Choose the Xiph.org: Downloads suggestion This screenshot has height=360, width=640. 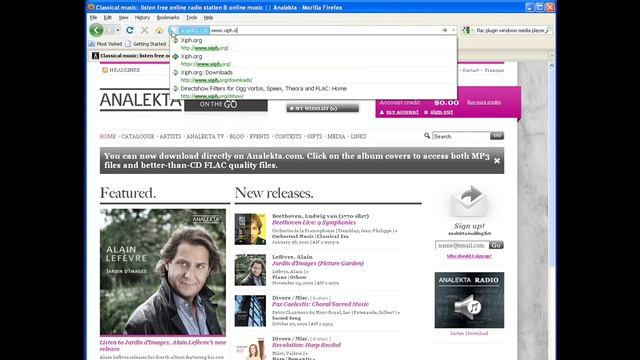(x=313, y=76)
